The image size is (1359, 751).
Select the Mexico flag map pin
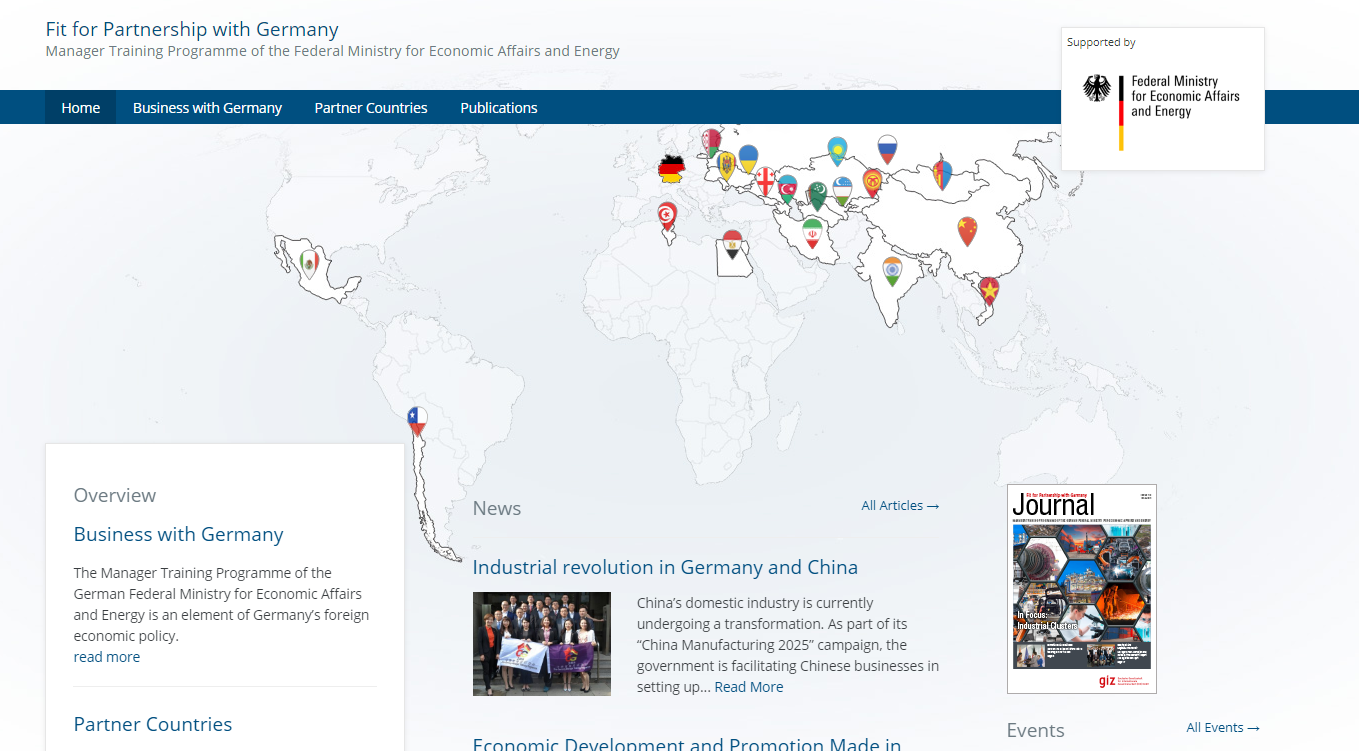coord(309,264)
